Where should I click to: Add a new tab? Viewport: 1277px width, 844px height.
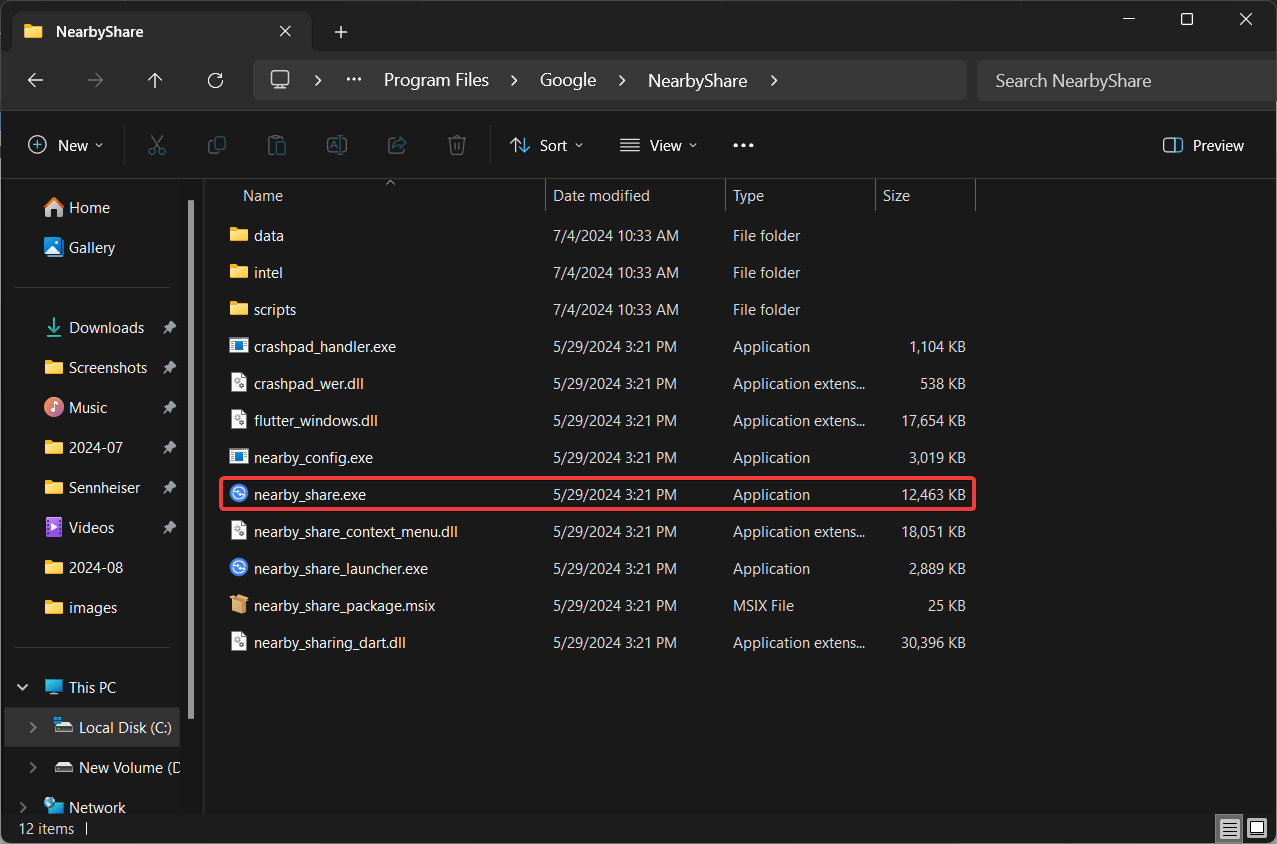pyautogui.click(x=341, y=32)
